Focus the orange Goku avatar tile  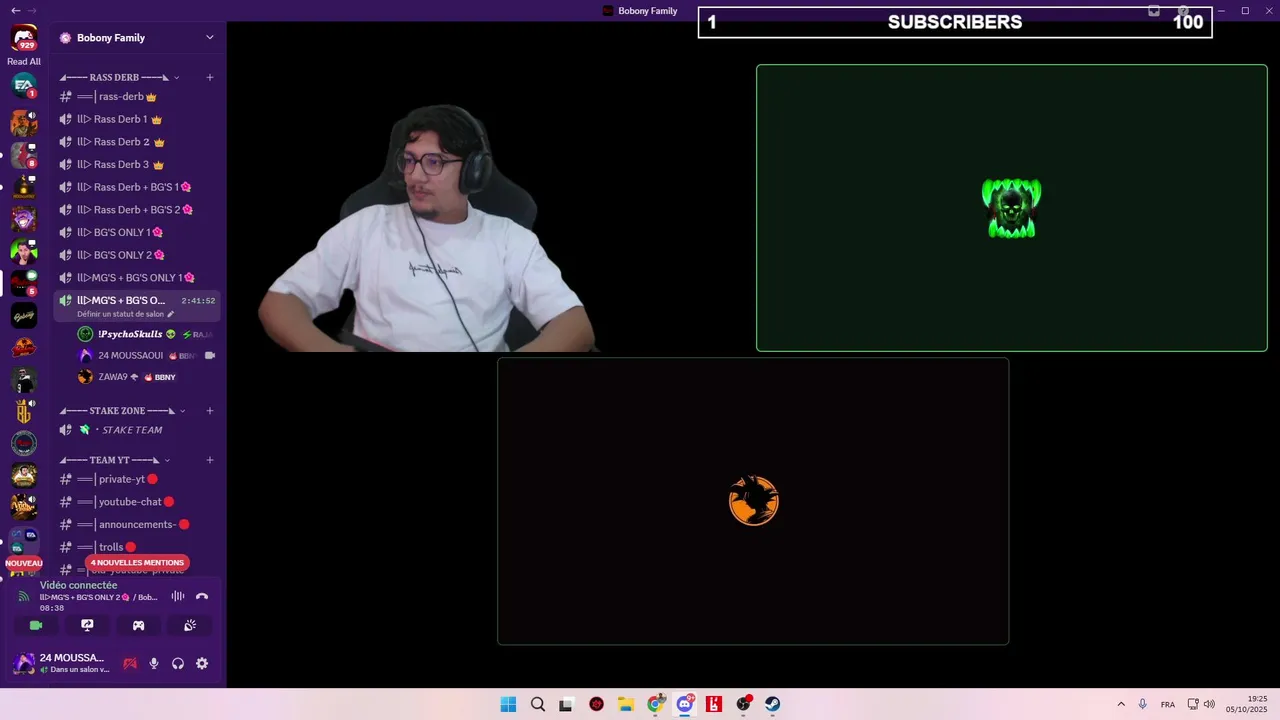[753, 501]
